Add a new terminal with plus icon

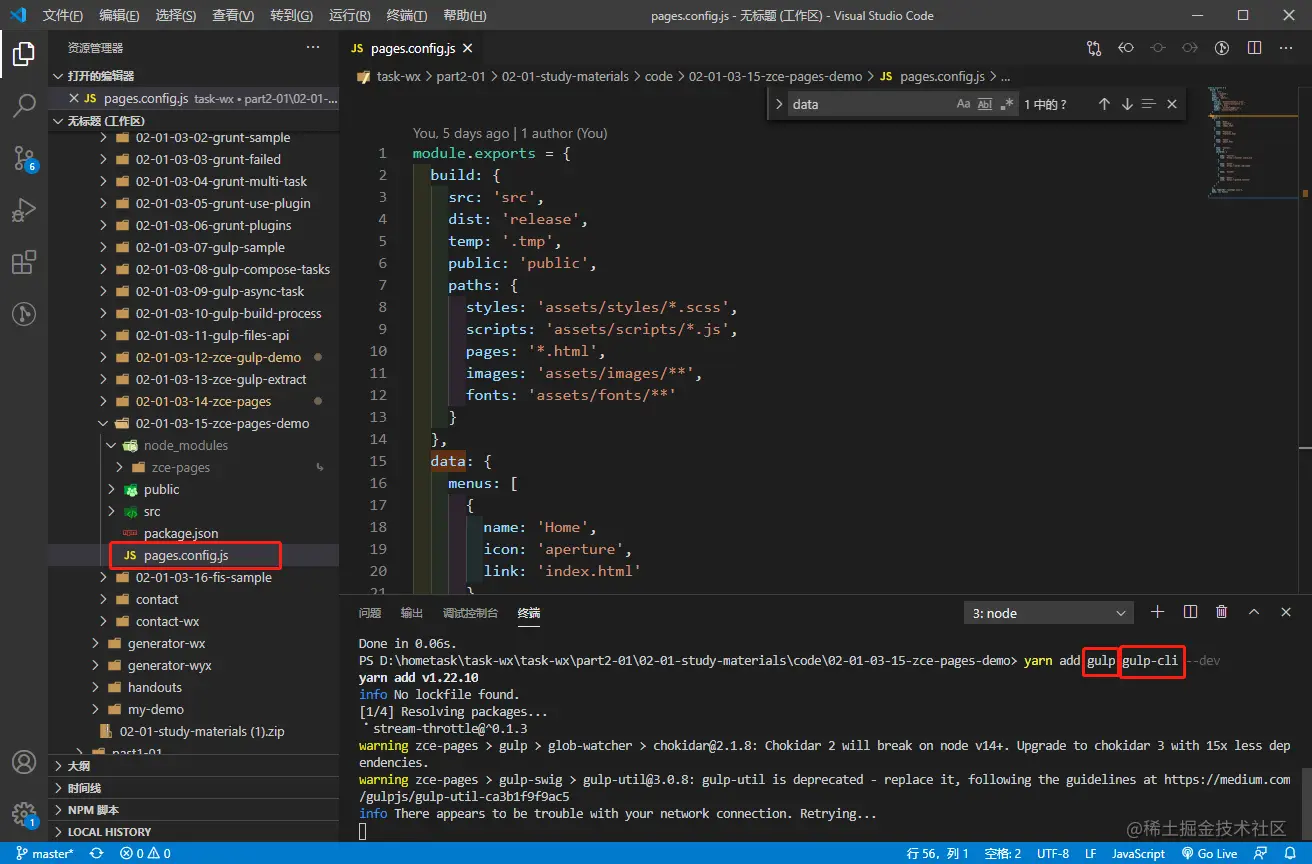pyautogui.click(x=1157, y=612)
